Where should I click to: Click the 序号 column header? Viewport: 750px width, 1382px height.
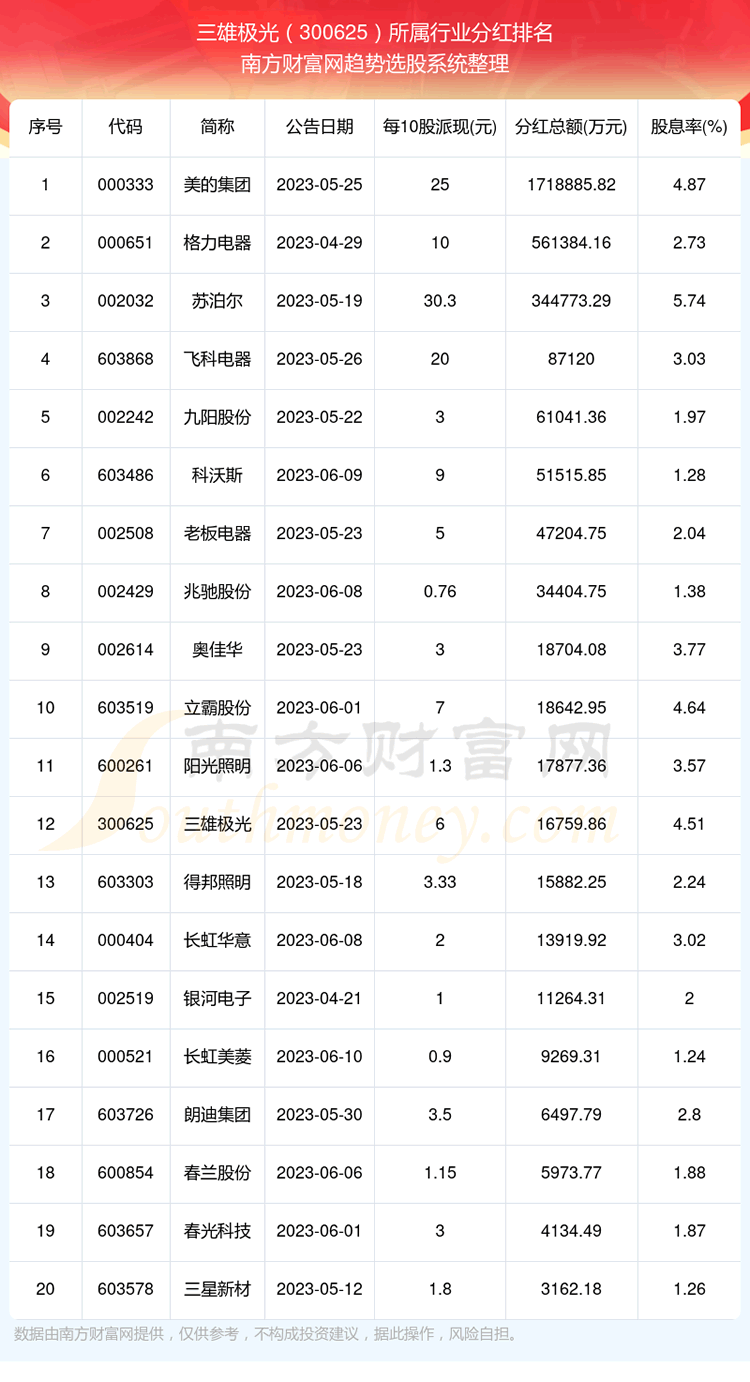[45, 127]
